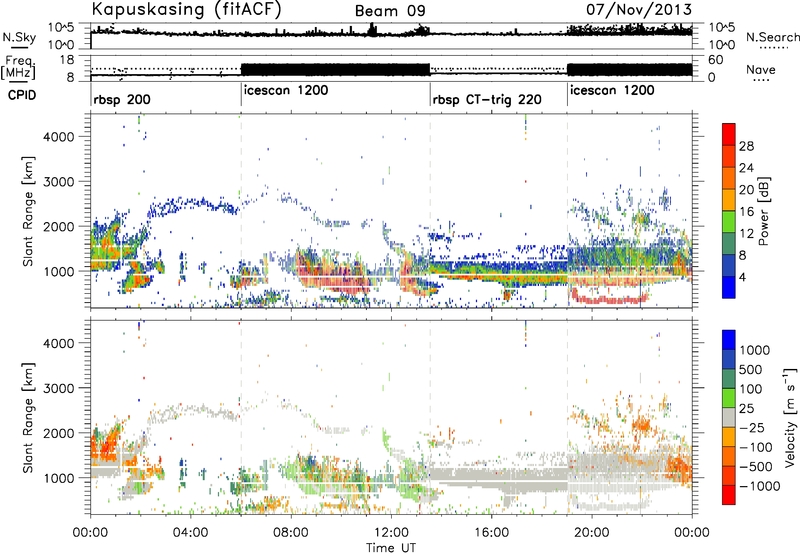
Task: Click the 'Freq. [MHz]' axis label
Action: point(18,68)
